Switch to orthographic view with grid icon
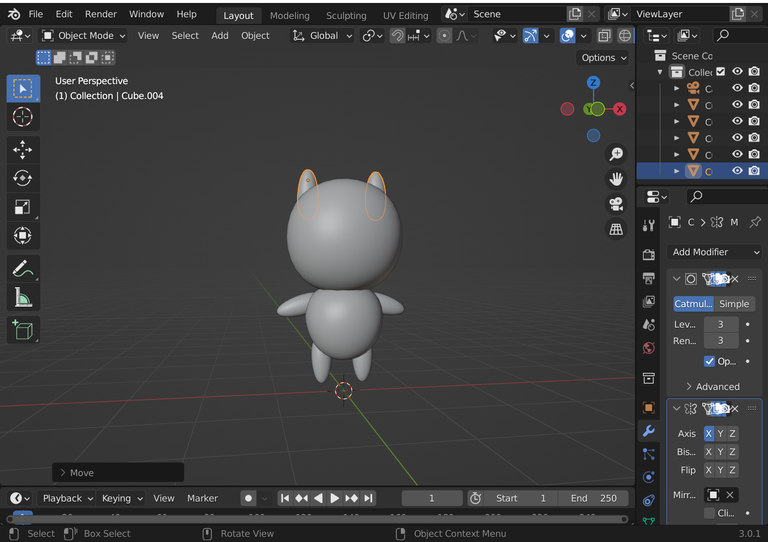The image size is (768, 542). point(616,229)
